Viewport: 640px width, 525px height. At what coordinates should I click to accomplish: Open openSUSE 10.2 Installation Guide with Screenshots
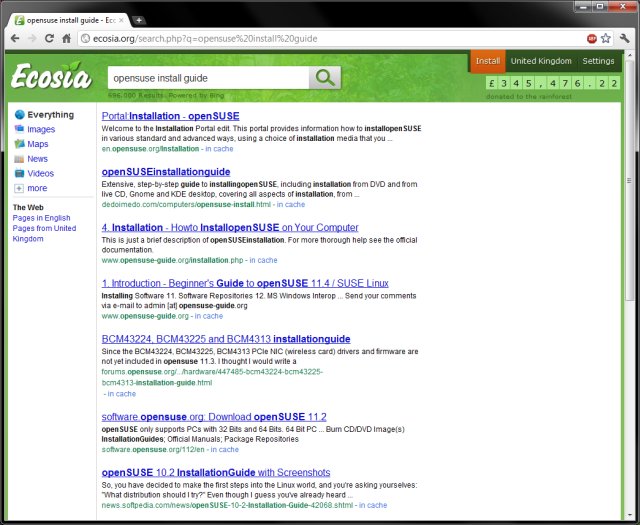tap(216, 472)
